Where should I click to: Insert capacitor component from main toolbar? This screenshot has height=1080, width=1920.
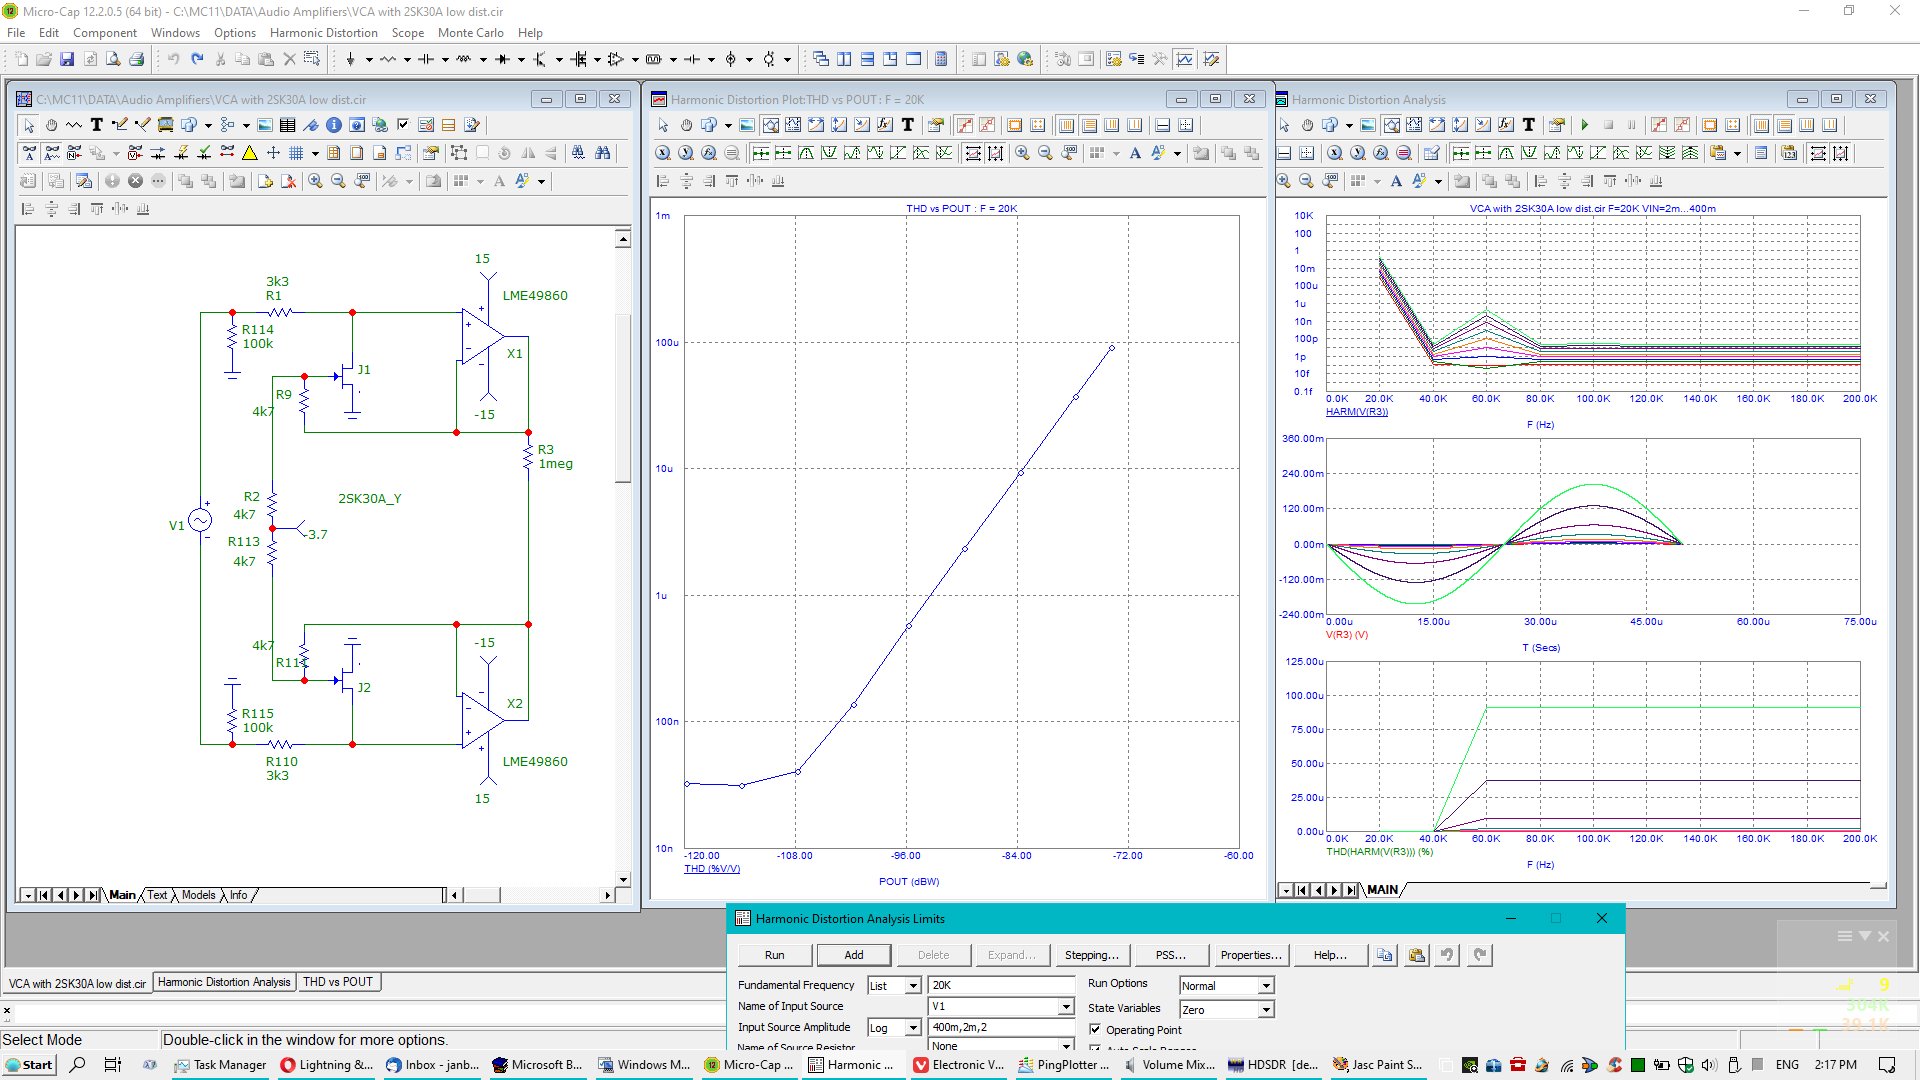[x=426, y=59]
